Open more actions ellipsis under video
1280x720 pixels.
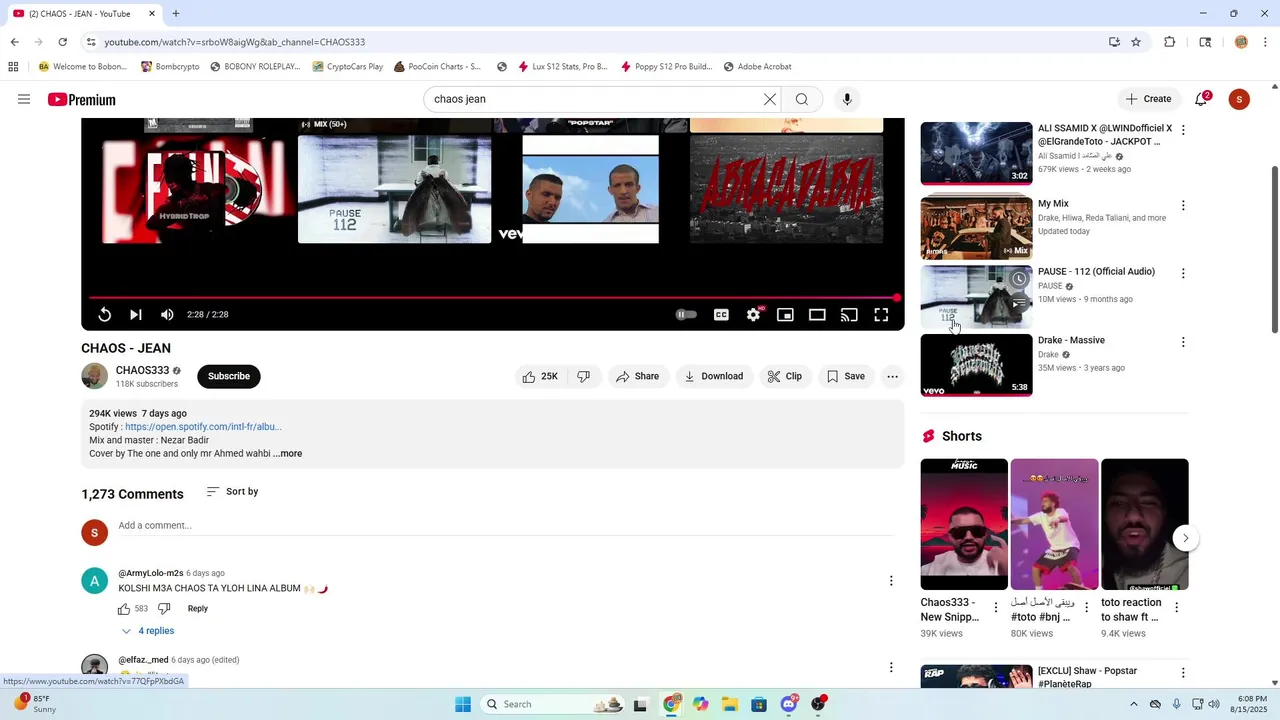pyautogui.click(x=892, y=376)
